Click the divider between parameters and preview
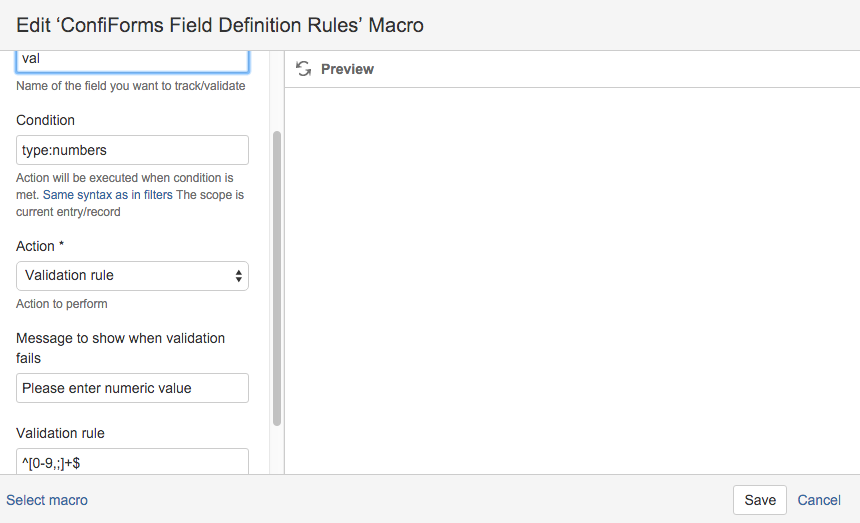This screenshot has height=523, width=860. [284, 263]
